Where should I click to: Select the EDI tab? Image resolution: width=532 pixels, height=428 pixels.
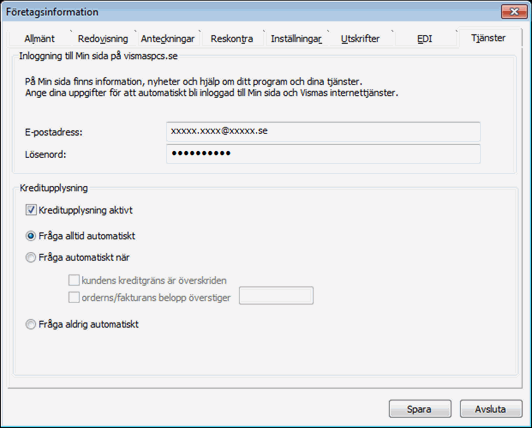424,39
